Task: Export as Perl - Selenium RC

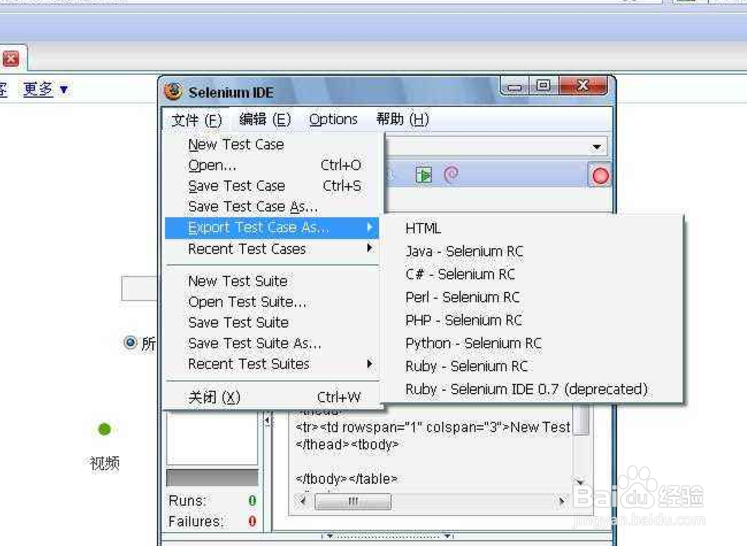Action: [534, 297]
